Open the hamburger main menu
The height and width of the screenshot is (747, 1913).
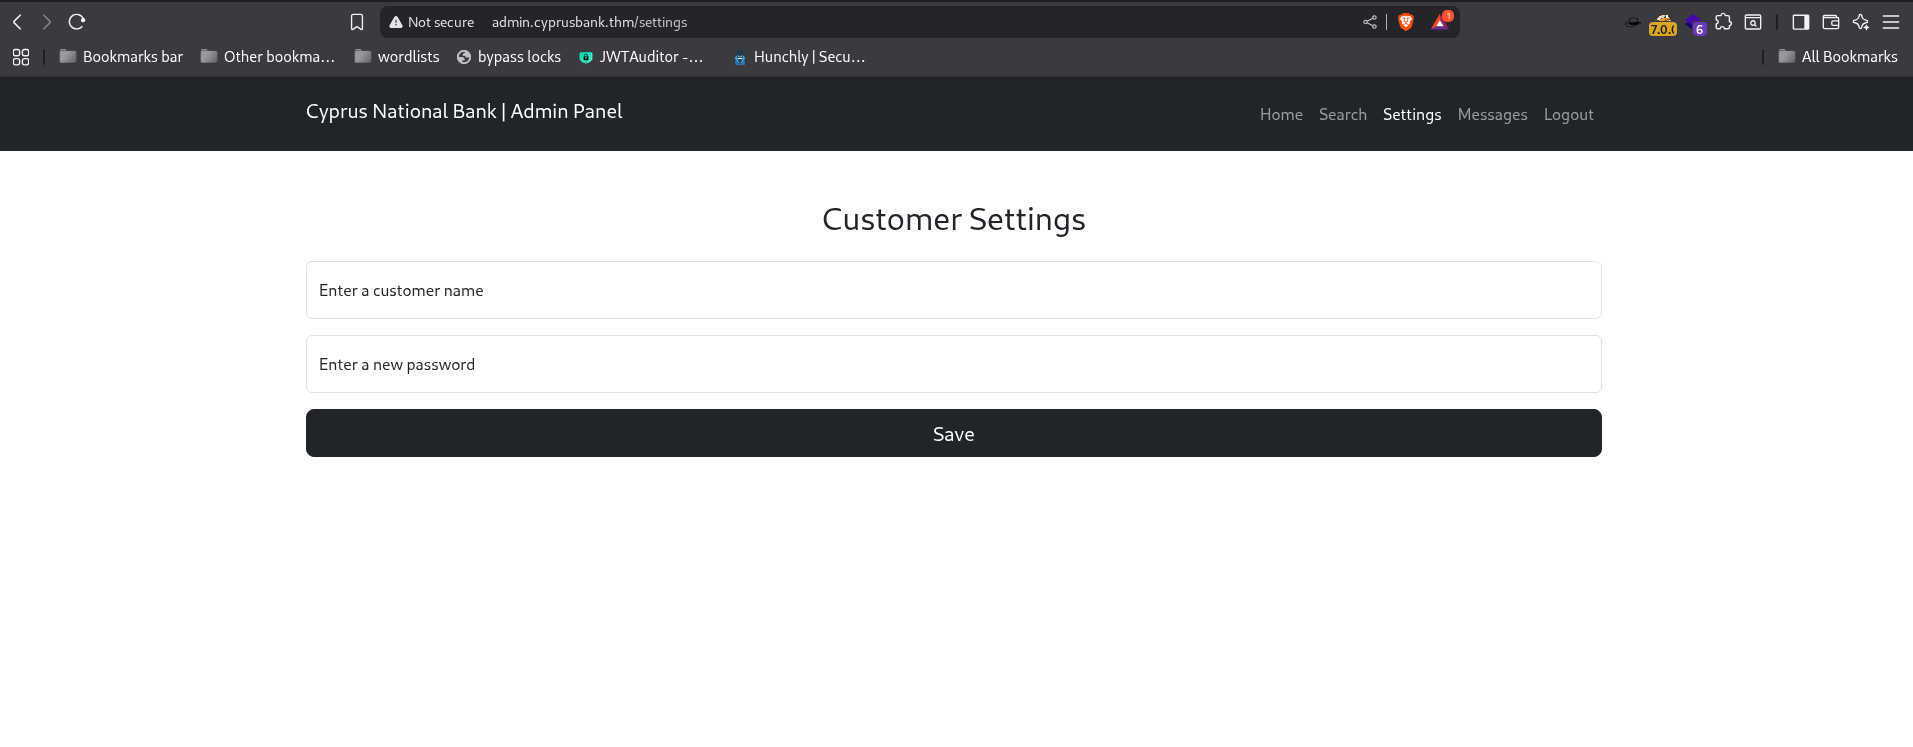coord(1891,22)
